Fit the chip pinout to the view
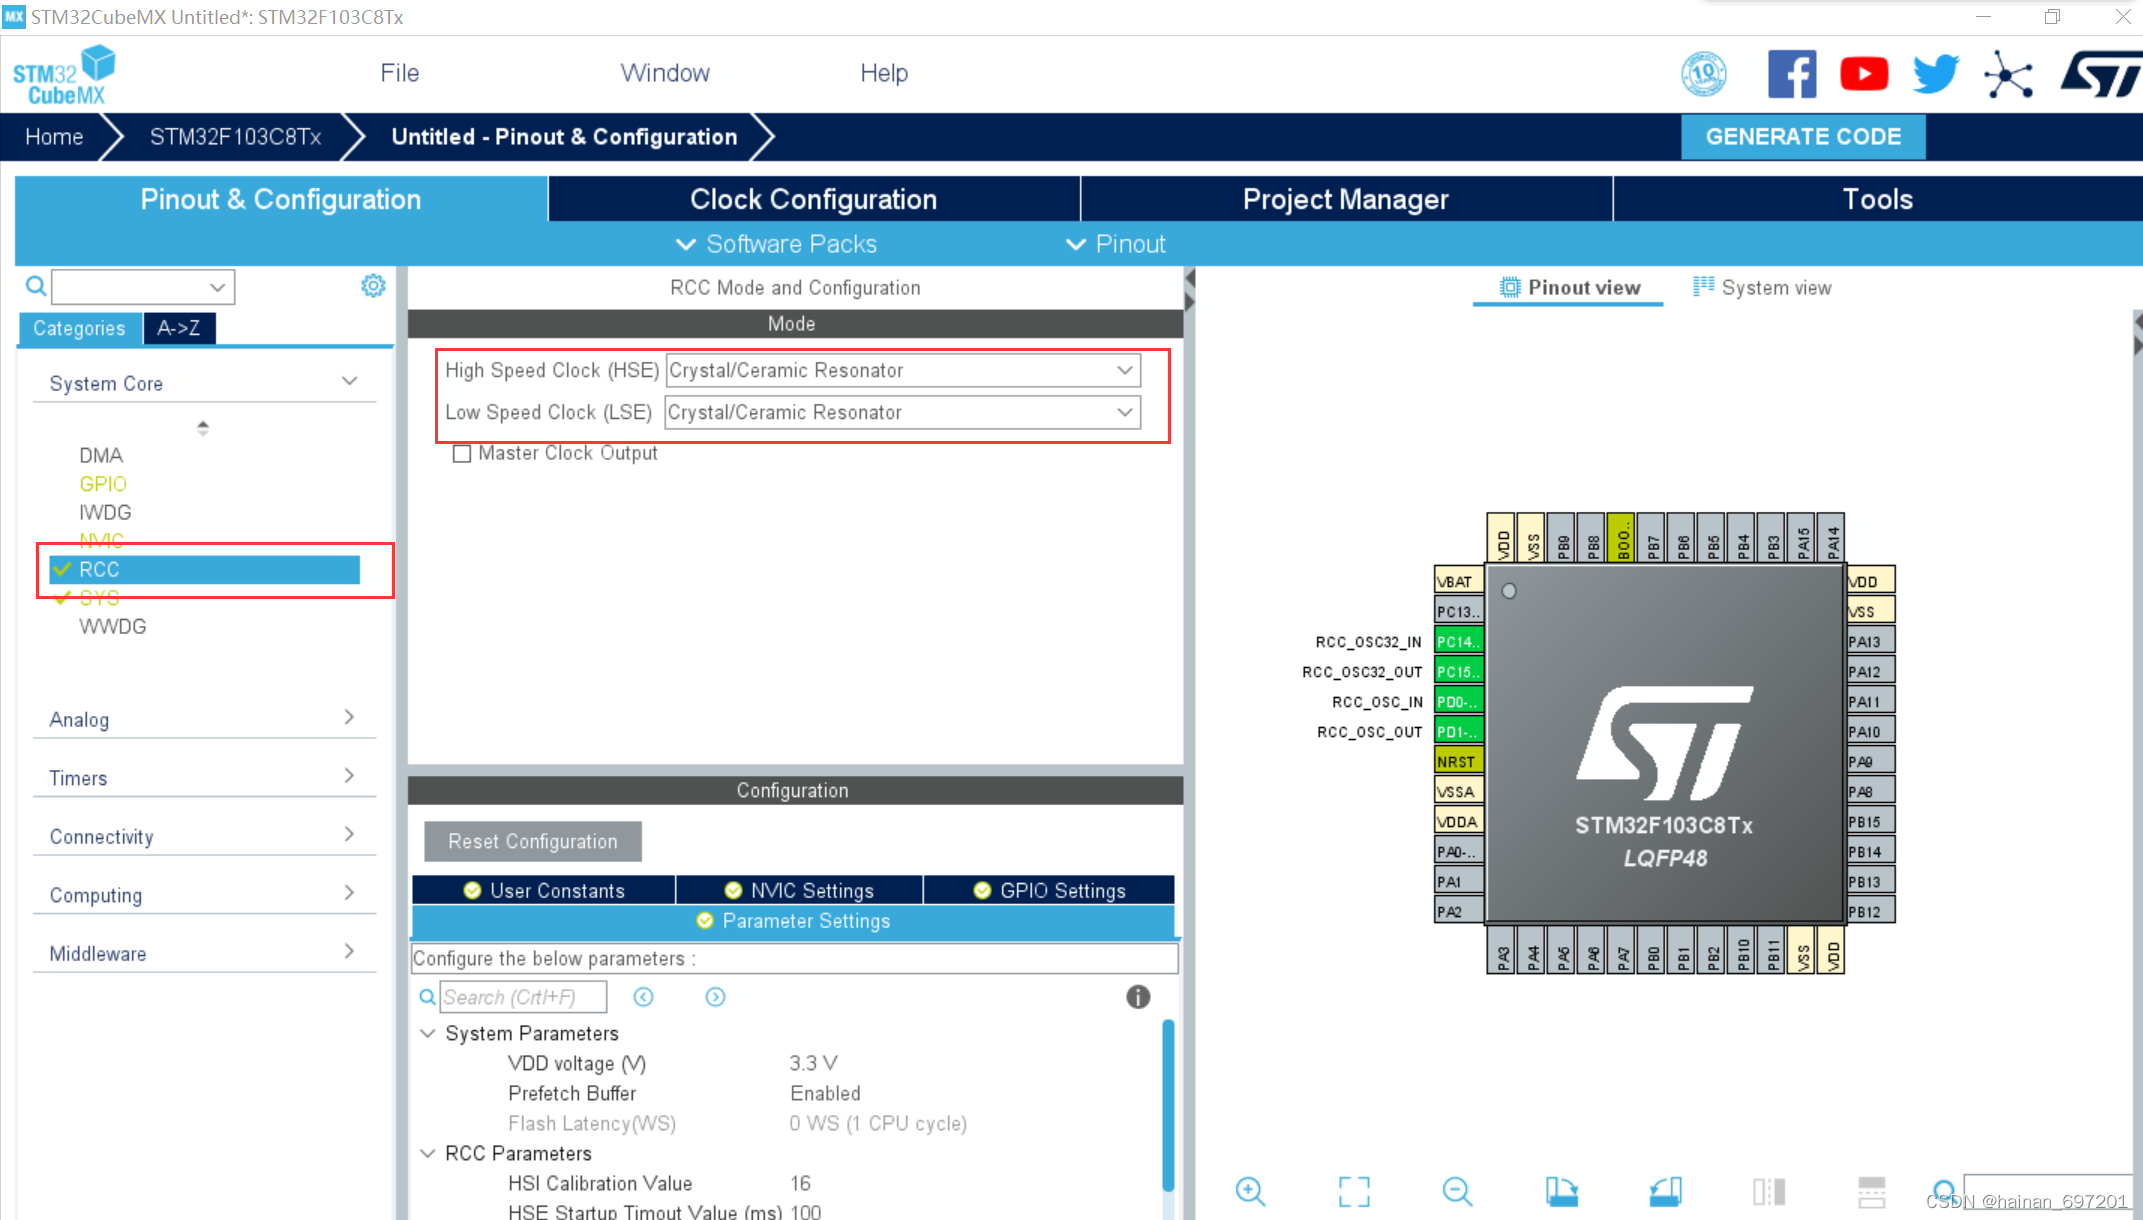 tap(1354, 1191)
